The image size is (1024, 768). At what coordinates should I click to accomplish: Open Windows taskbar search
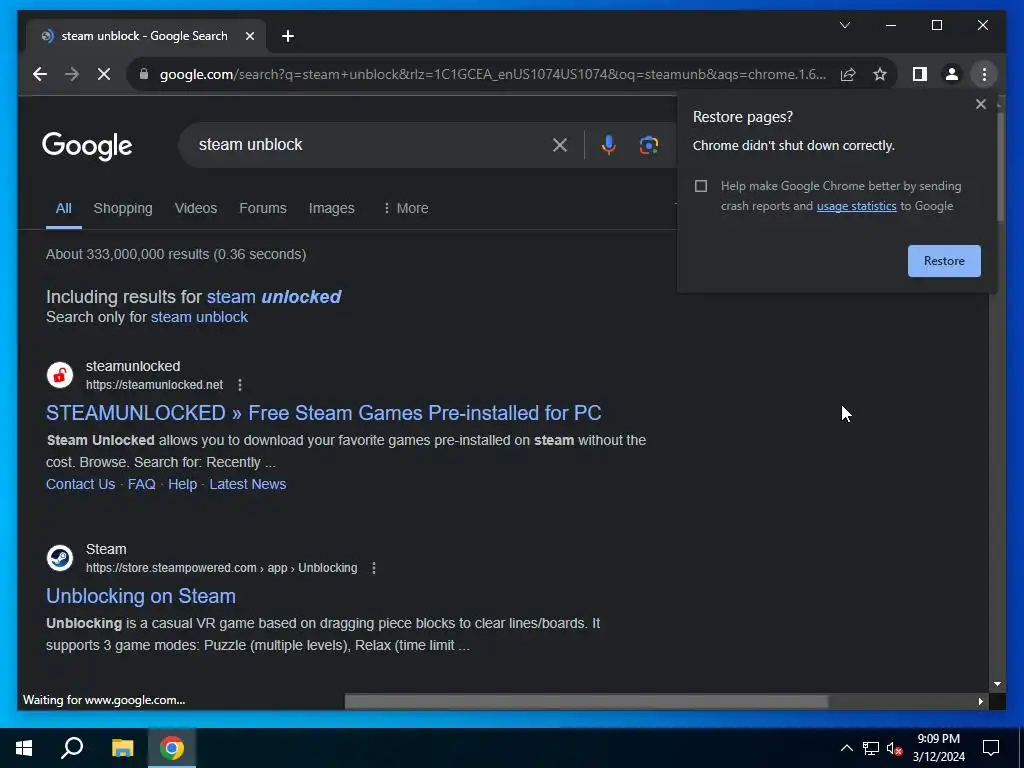(x=72, y=748)
